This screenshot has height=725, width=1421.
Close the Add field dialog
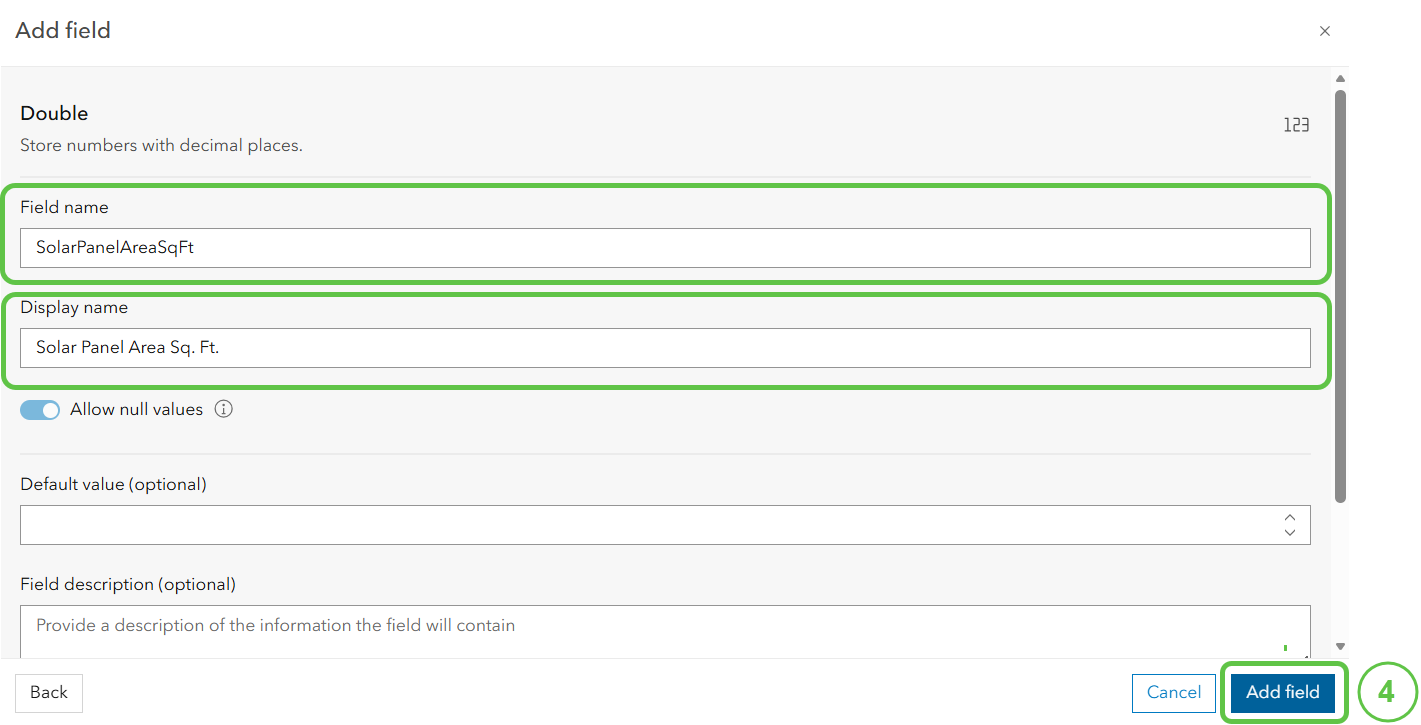pyautogui.click(x=1324, y=31)
